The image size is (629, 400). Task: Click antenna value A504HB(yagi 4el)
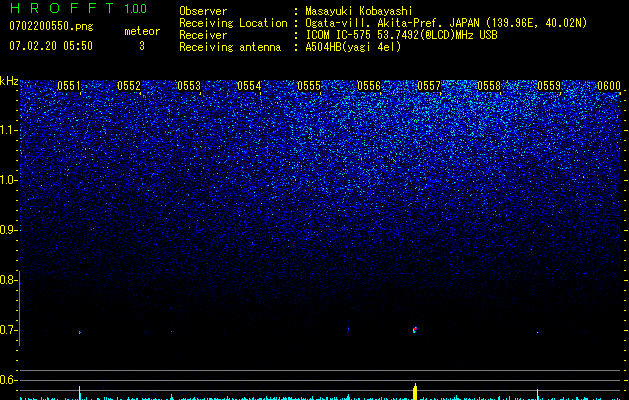(x=353, y=47)
